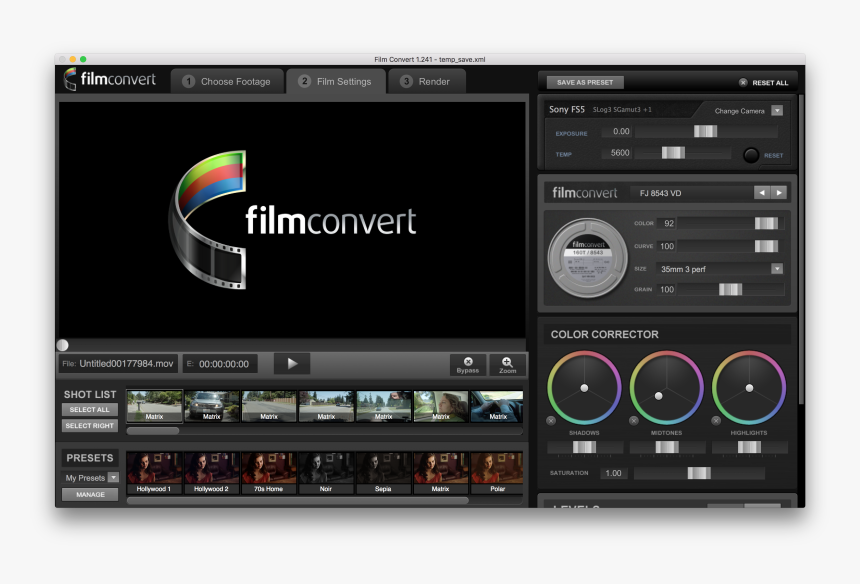860x584 pixels.
Task: Switch to Choose Footage tab
Action: [227, 81]
